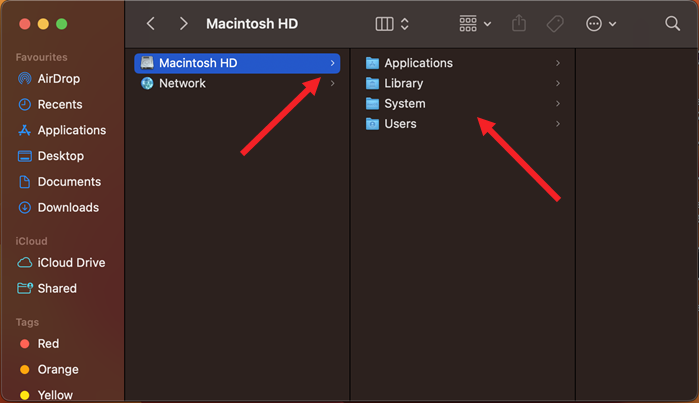Zoom the window with green button
This screenshot has width=699, height=403.
pyautogui.click(x=62, y=24)
